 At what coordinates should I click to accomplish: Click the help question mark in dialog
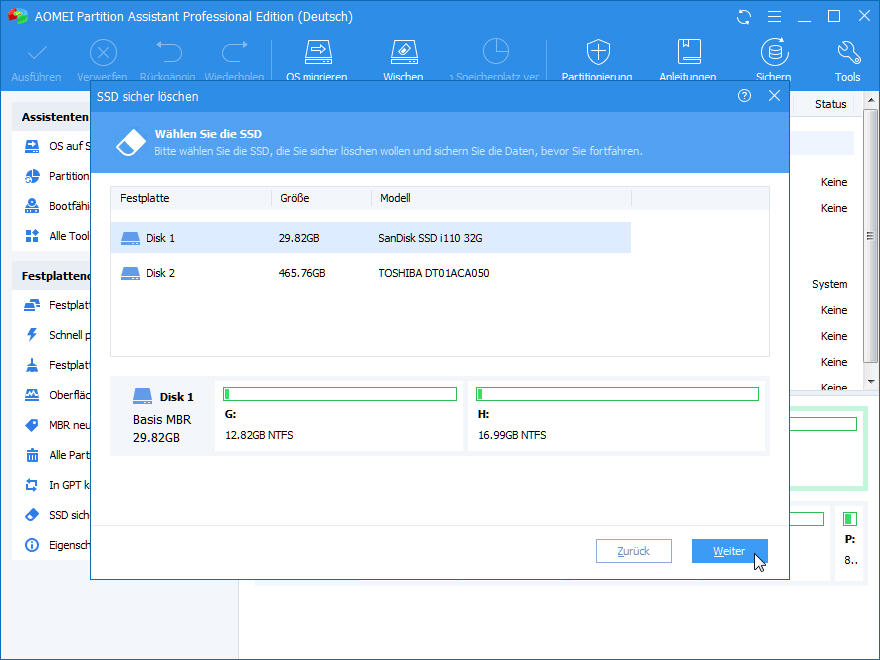click(744, 96)
